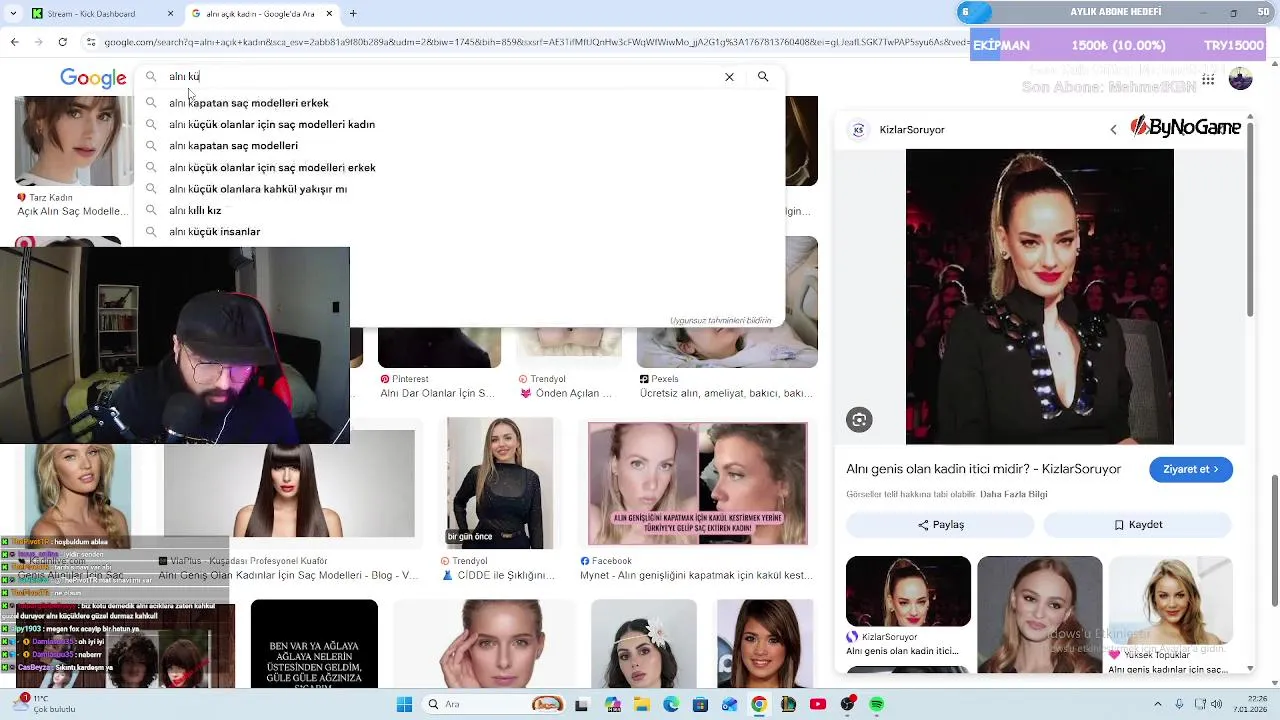Screen dimensions: 1280x720
Task: Open Windows Start menu
Action: (404, 704)
